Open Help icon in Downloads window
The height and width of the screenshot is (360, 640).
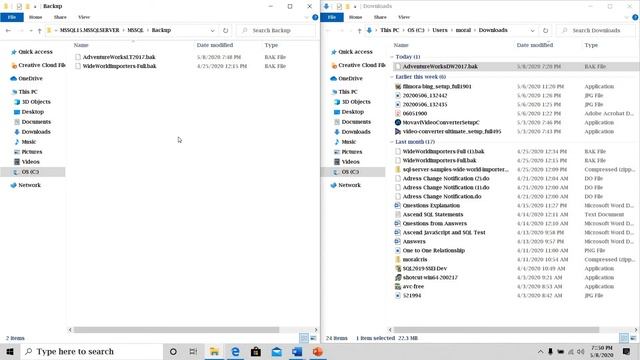[x=635, y=17]
